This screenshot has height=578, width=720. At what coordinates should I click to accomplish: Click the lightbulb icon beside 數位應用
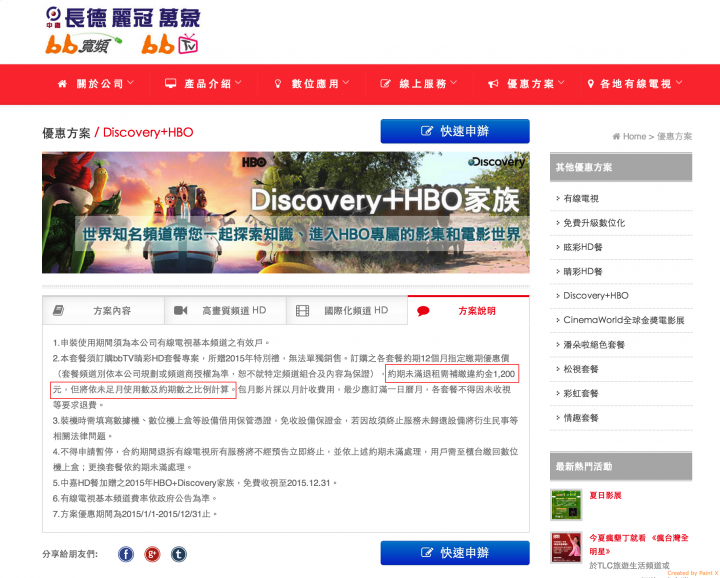pos(278,84)
